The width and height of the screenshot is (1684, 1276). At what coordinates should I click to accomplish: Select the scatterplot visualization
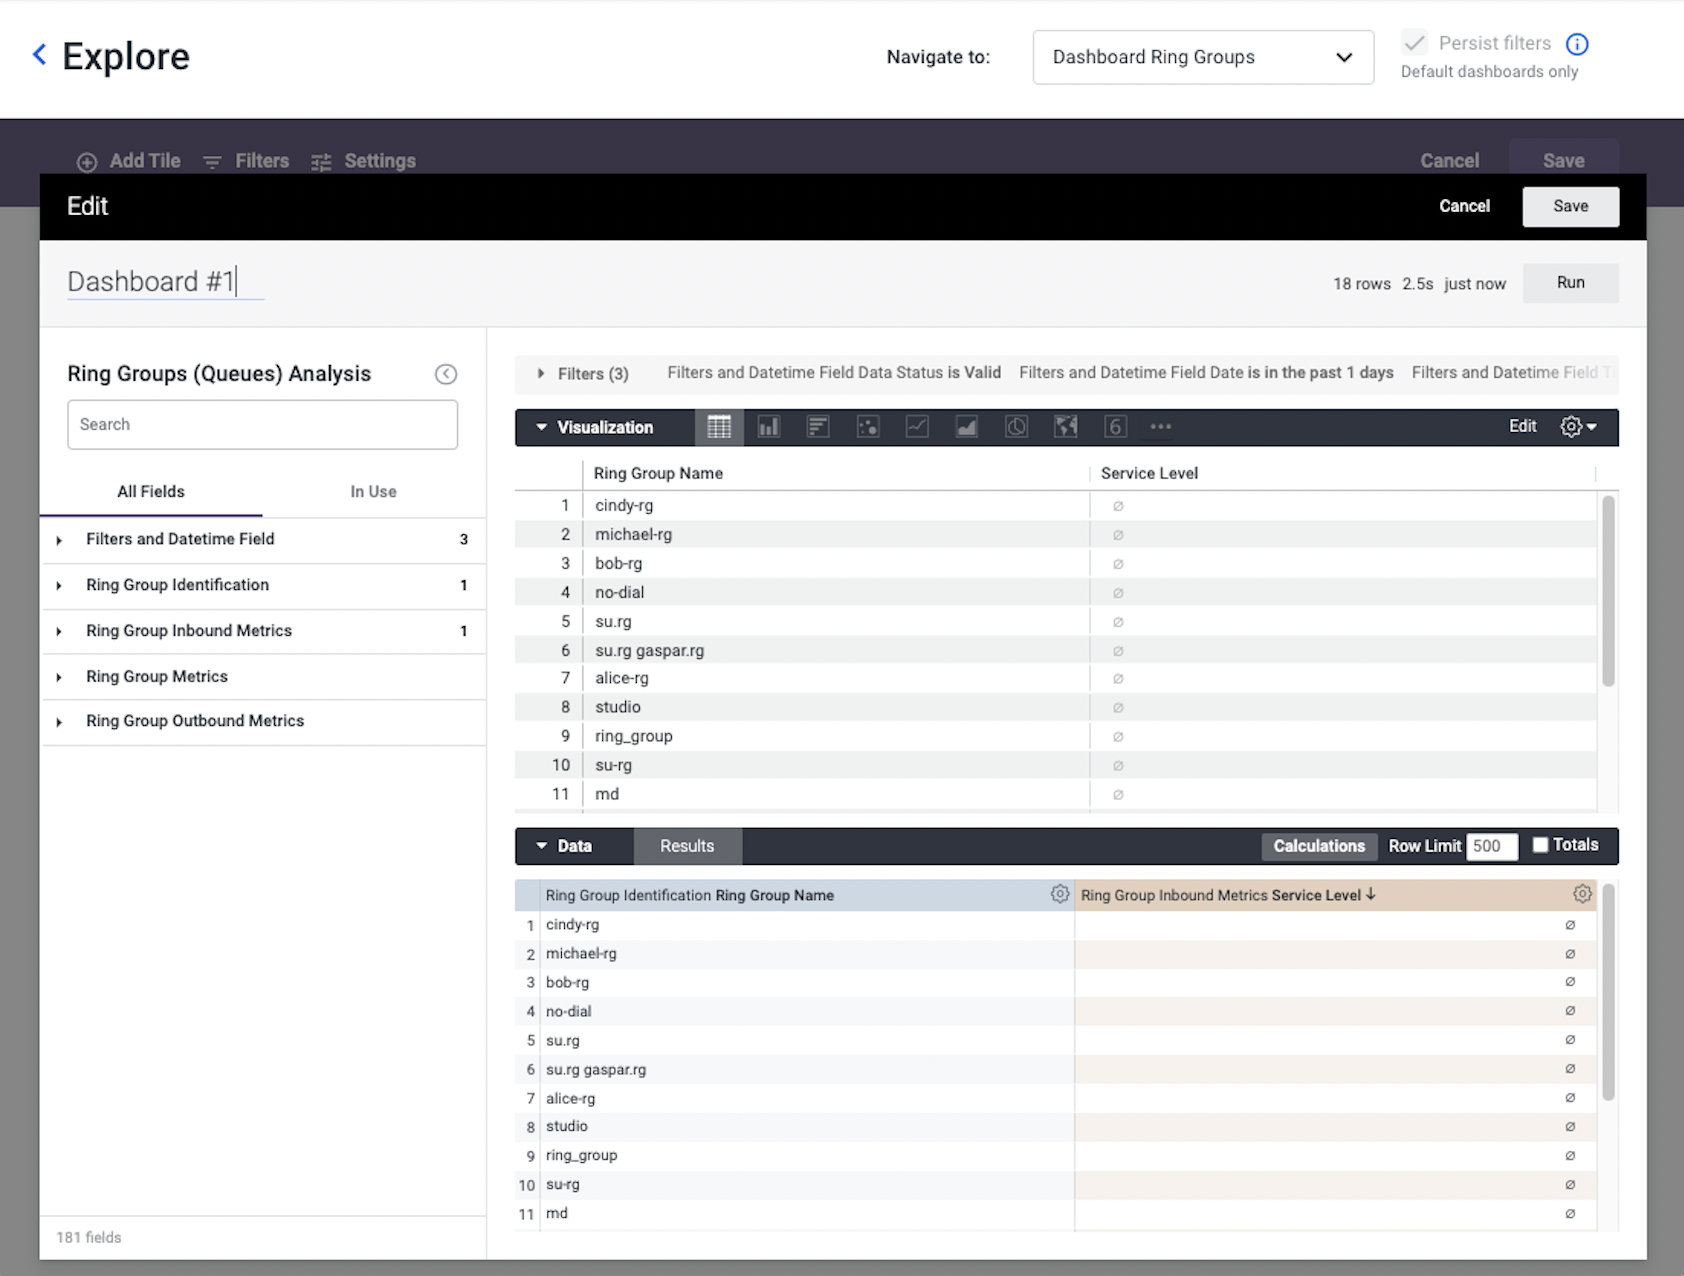coord(868,427)
